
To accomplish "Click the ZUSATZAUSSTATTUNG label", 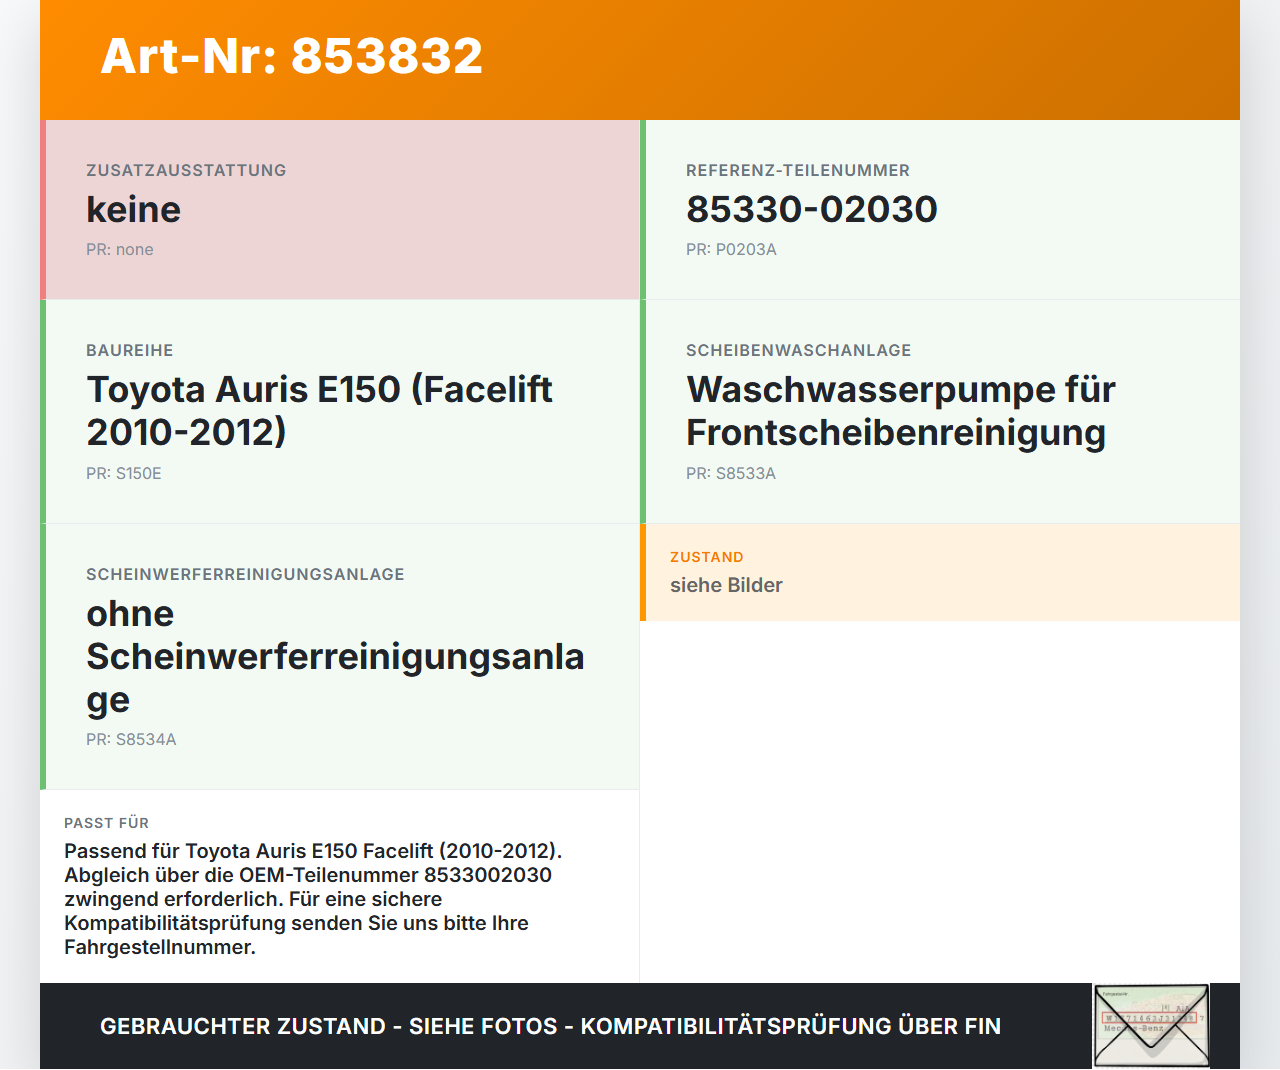I will [186, 170].
